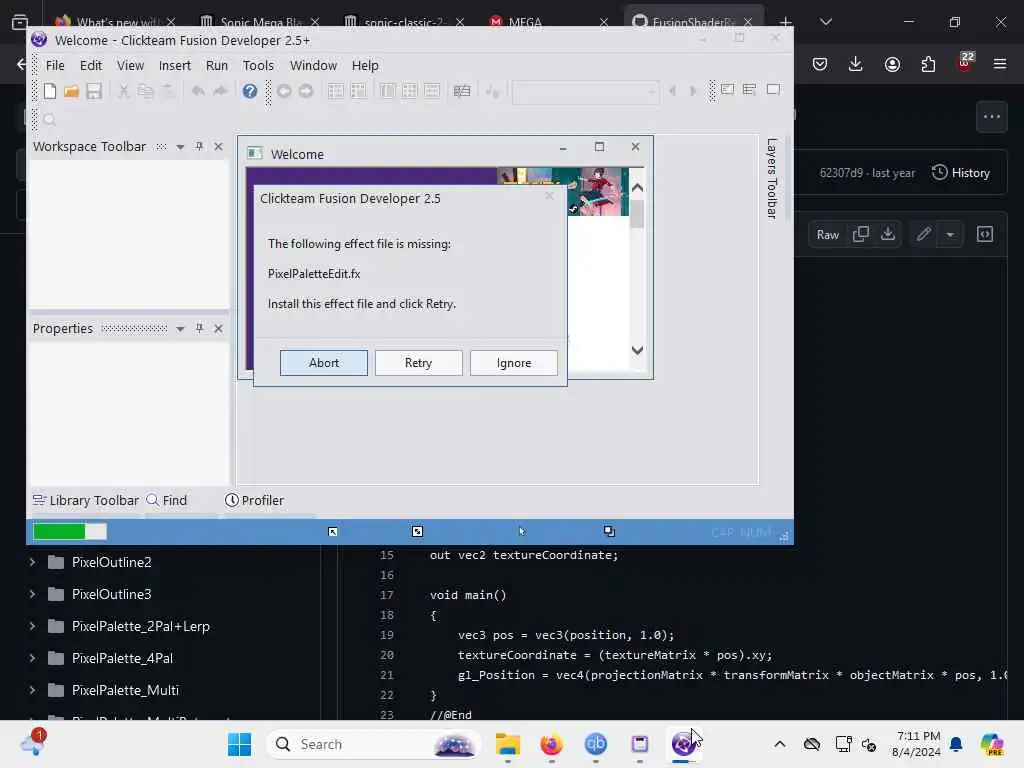This screenshot has width=1024, height=768.
Task: Open the PixelOutline2 folder link
Action: pos(112,562)
